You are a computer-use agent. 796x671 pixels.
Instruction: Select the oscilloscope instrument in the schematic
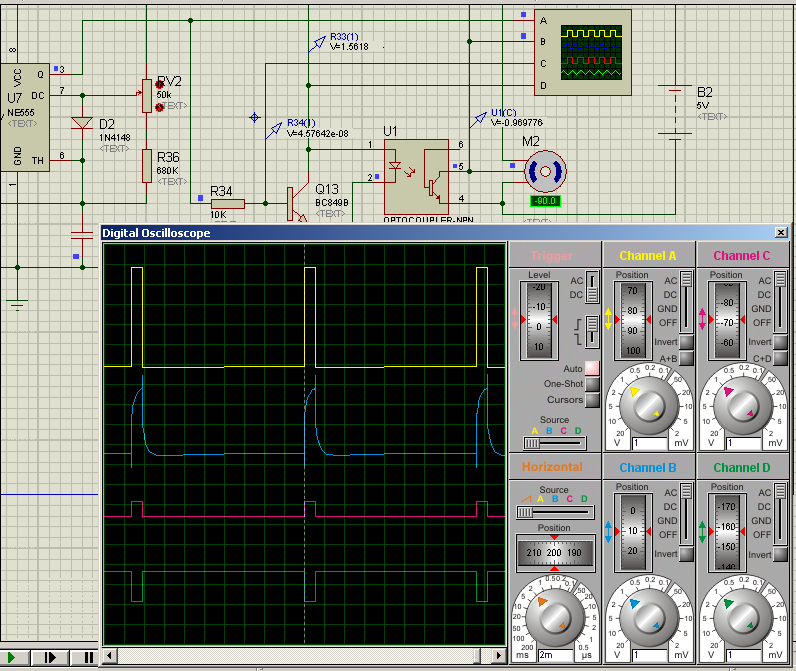click(x=583, y=52)
